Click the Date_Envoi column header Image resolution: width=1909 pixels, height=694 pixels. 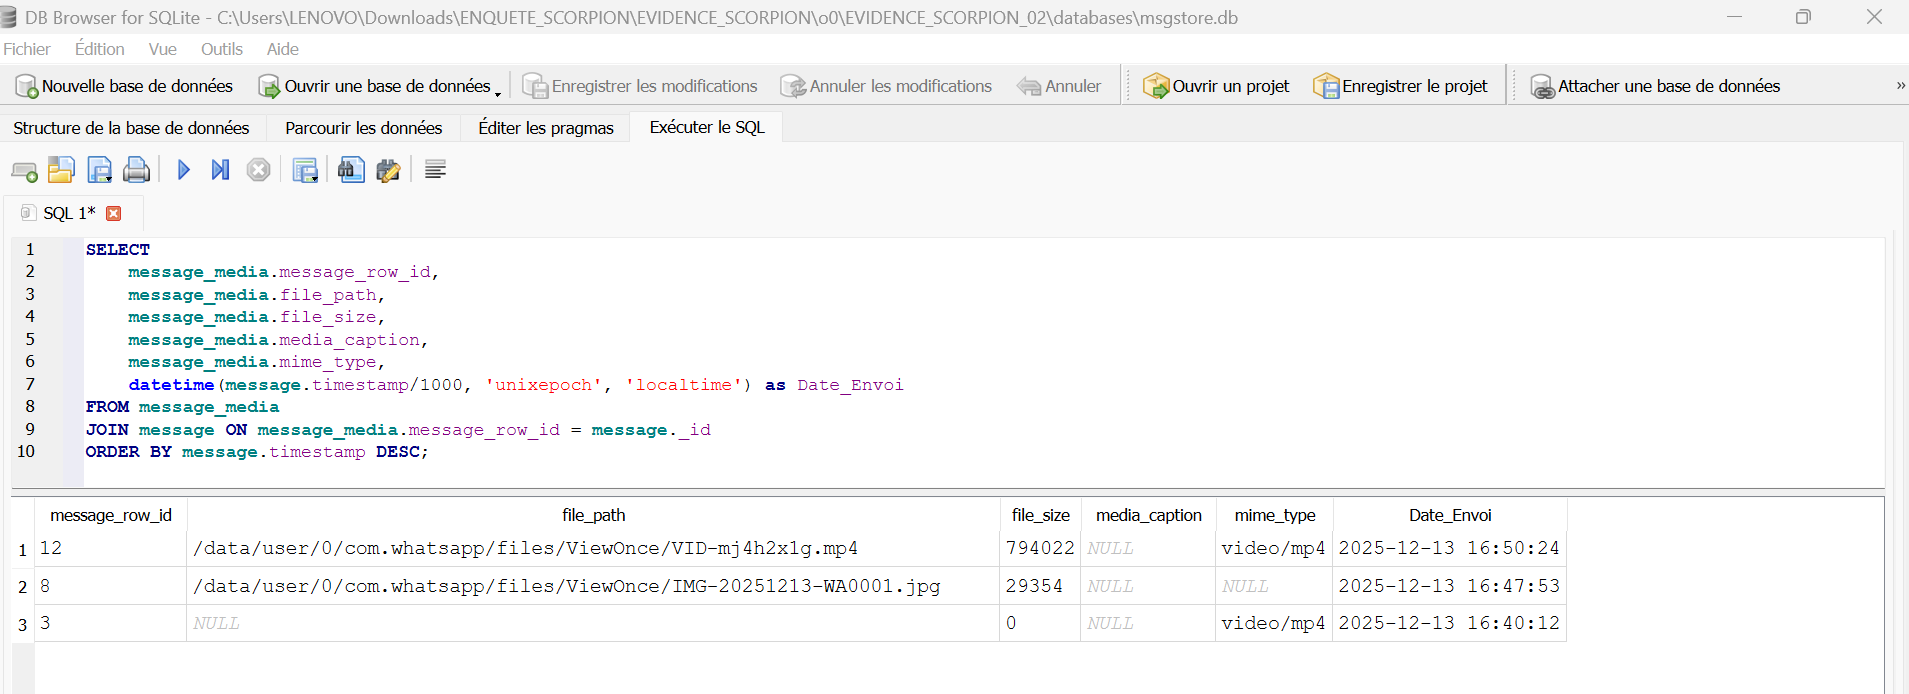(x=1450, y=515)
